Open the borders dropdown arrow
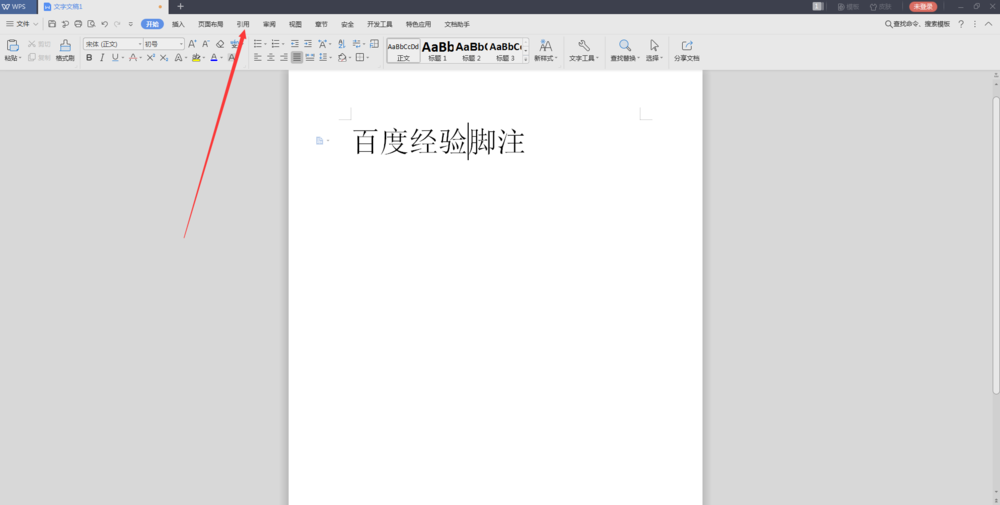1000x505 pixels. coord(367,57)
